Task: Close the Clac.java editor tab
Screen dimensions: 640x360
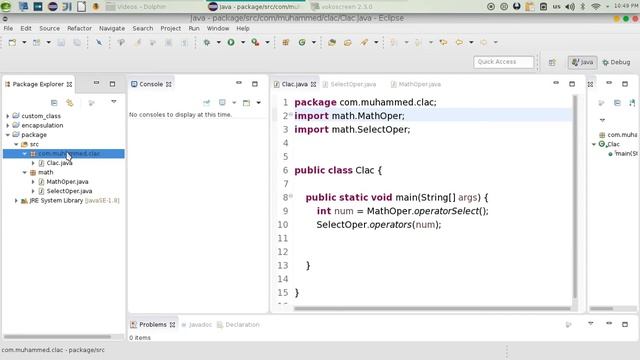Action: coord(313,84)
